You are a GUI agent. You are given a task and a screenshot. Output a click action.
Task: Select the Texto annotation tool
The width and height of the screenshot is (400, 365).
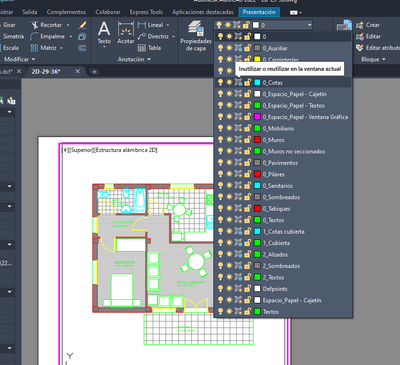[x=104, y=33]
